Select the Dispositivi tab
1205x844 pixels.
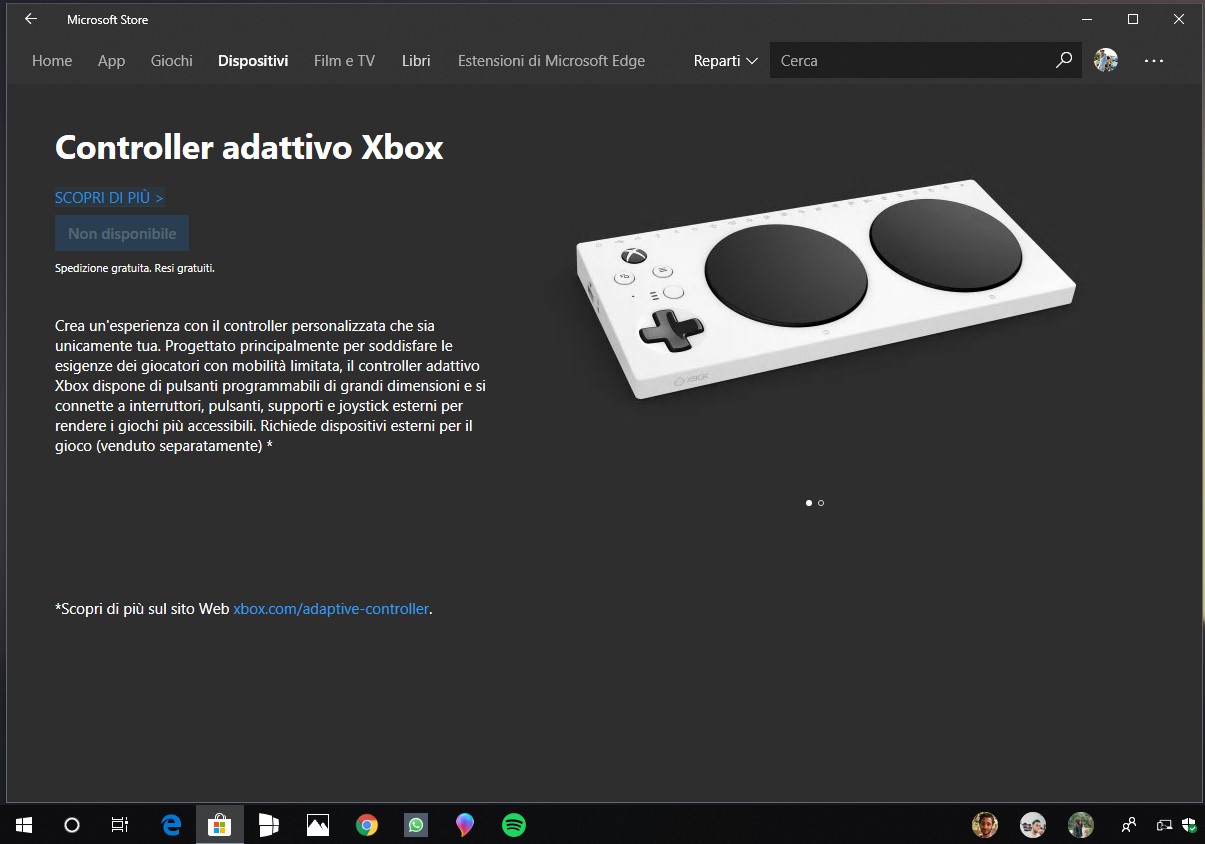tap(253, 61)
